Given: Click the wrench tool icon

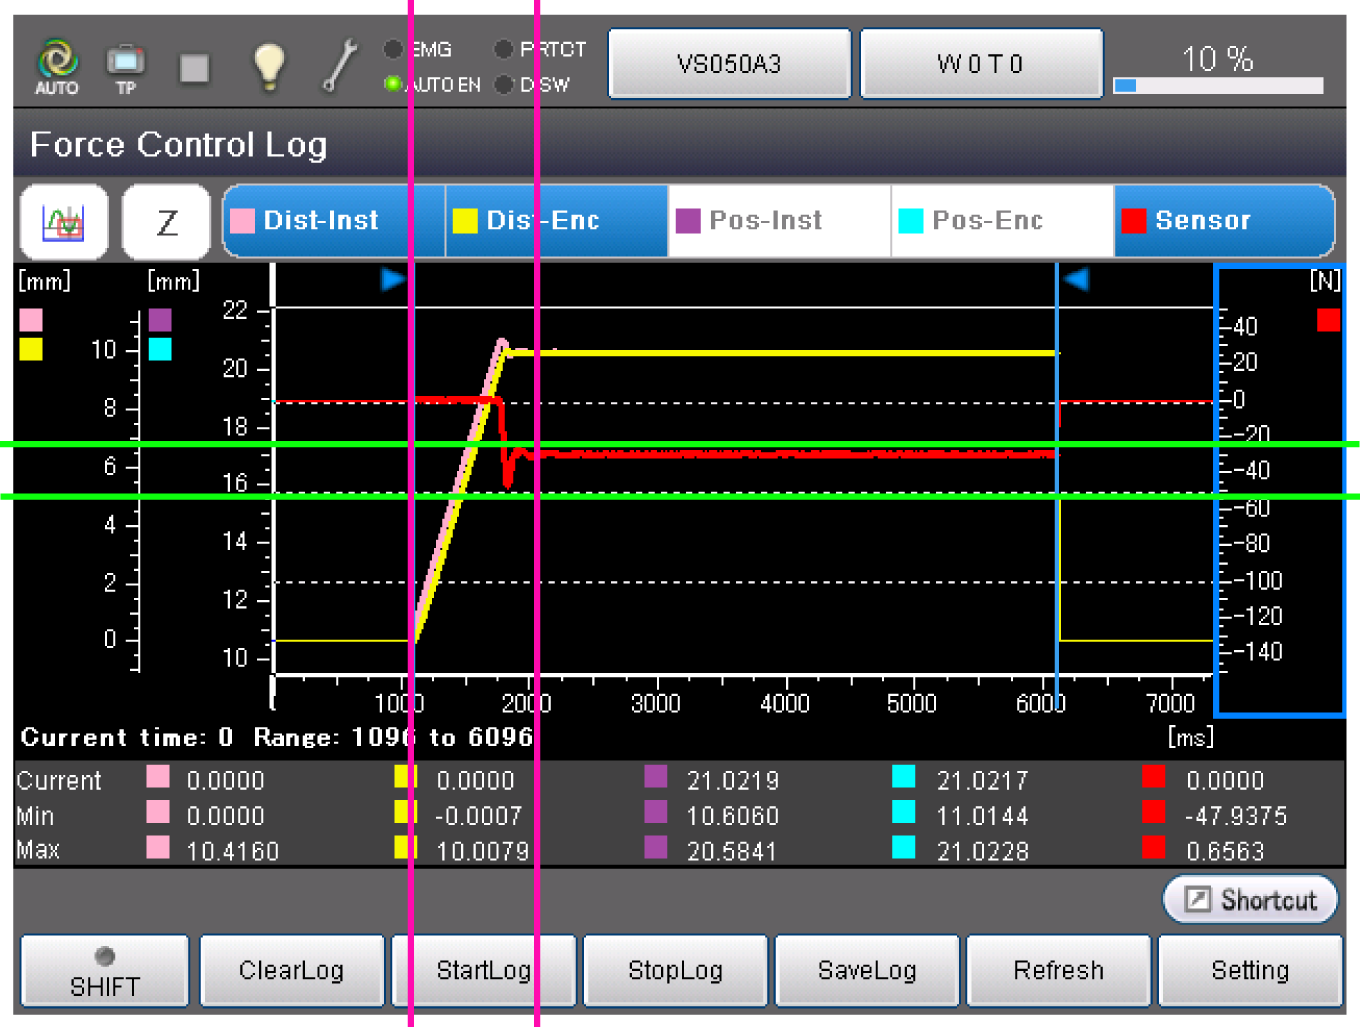Looking at the screenshot, I should click(340, 66).
